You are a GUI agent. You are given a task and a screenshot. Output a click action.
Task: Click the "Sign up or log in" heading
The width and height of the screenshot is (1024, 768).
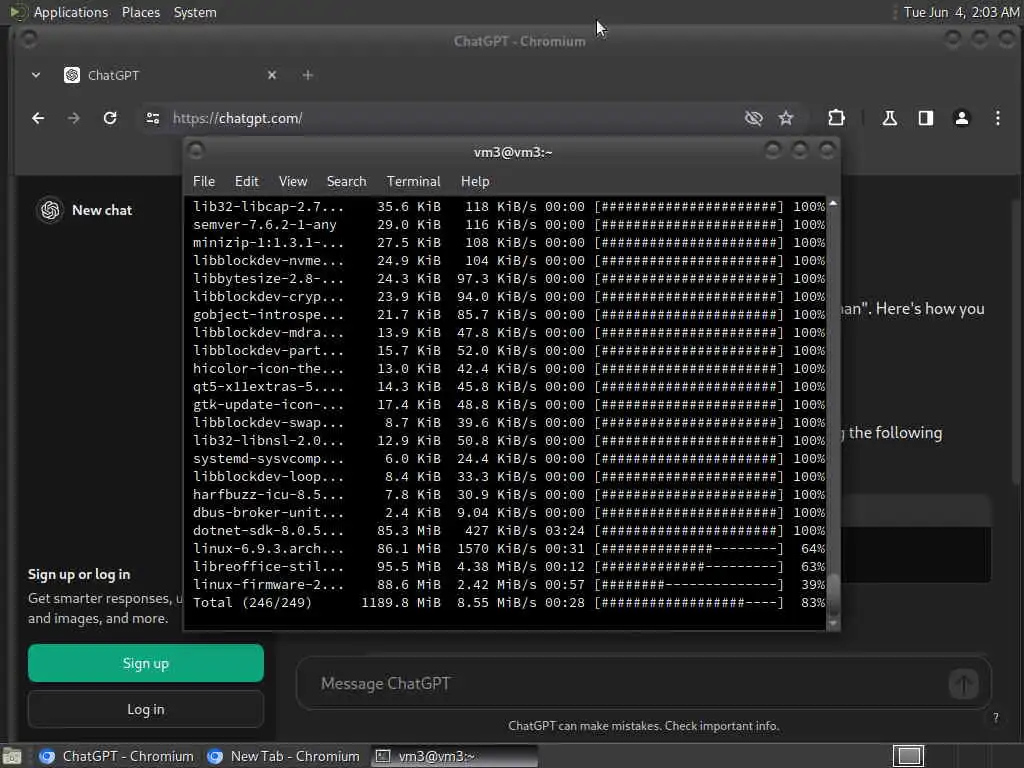[79, 575]
